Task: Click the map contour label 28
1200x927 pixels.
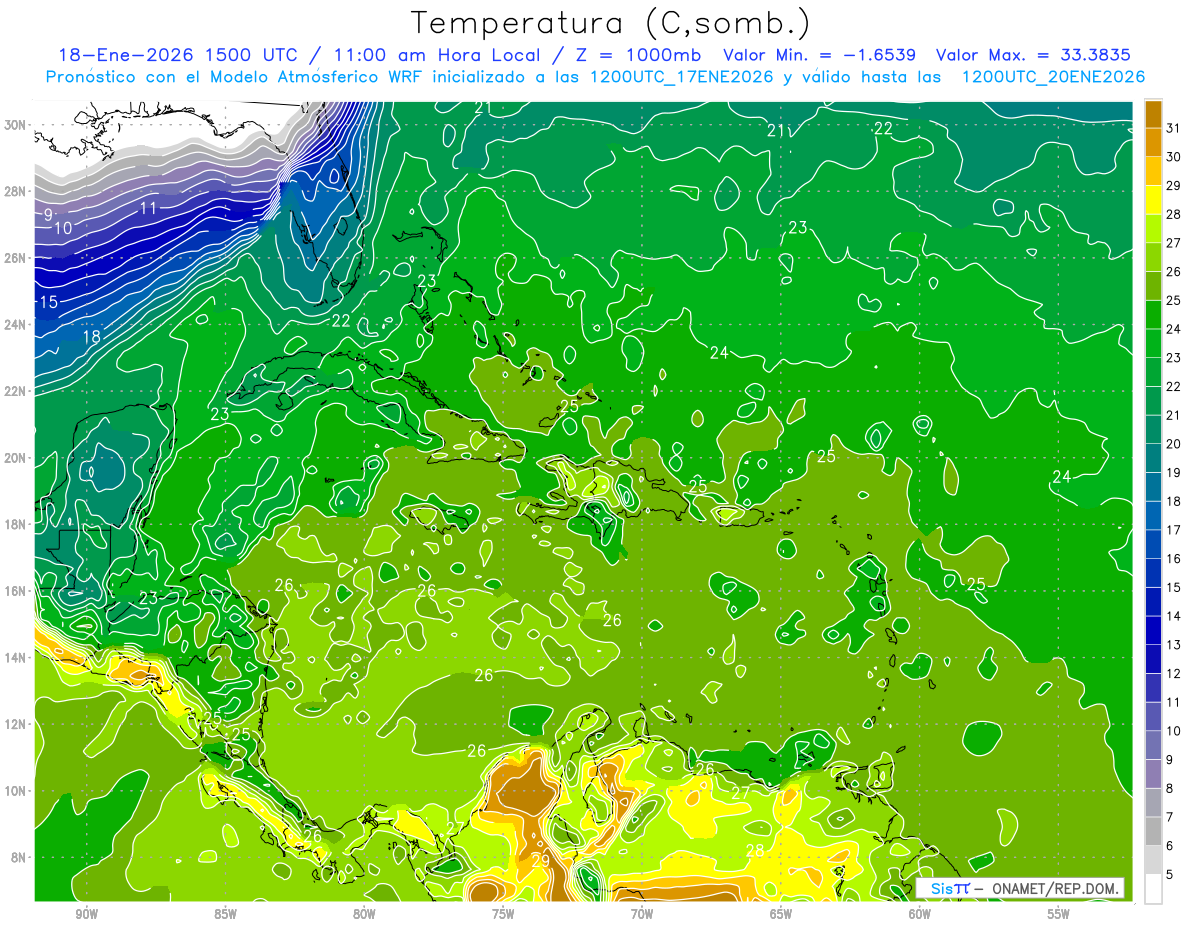Action: (755, 851)
